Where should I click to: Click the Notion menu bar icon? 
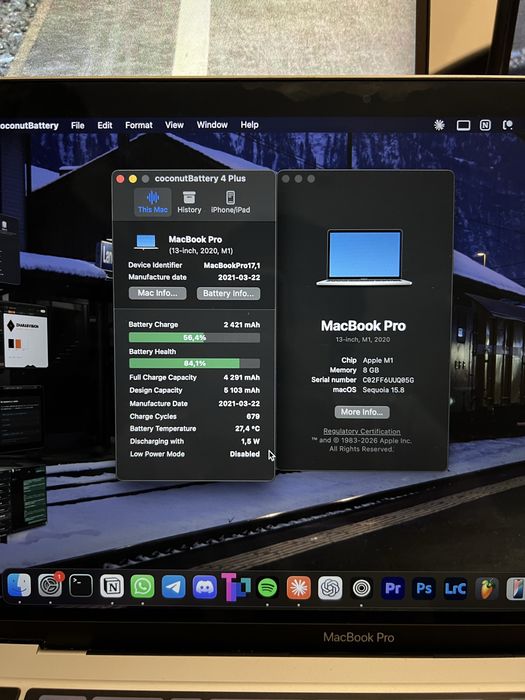point(485,125)
